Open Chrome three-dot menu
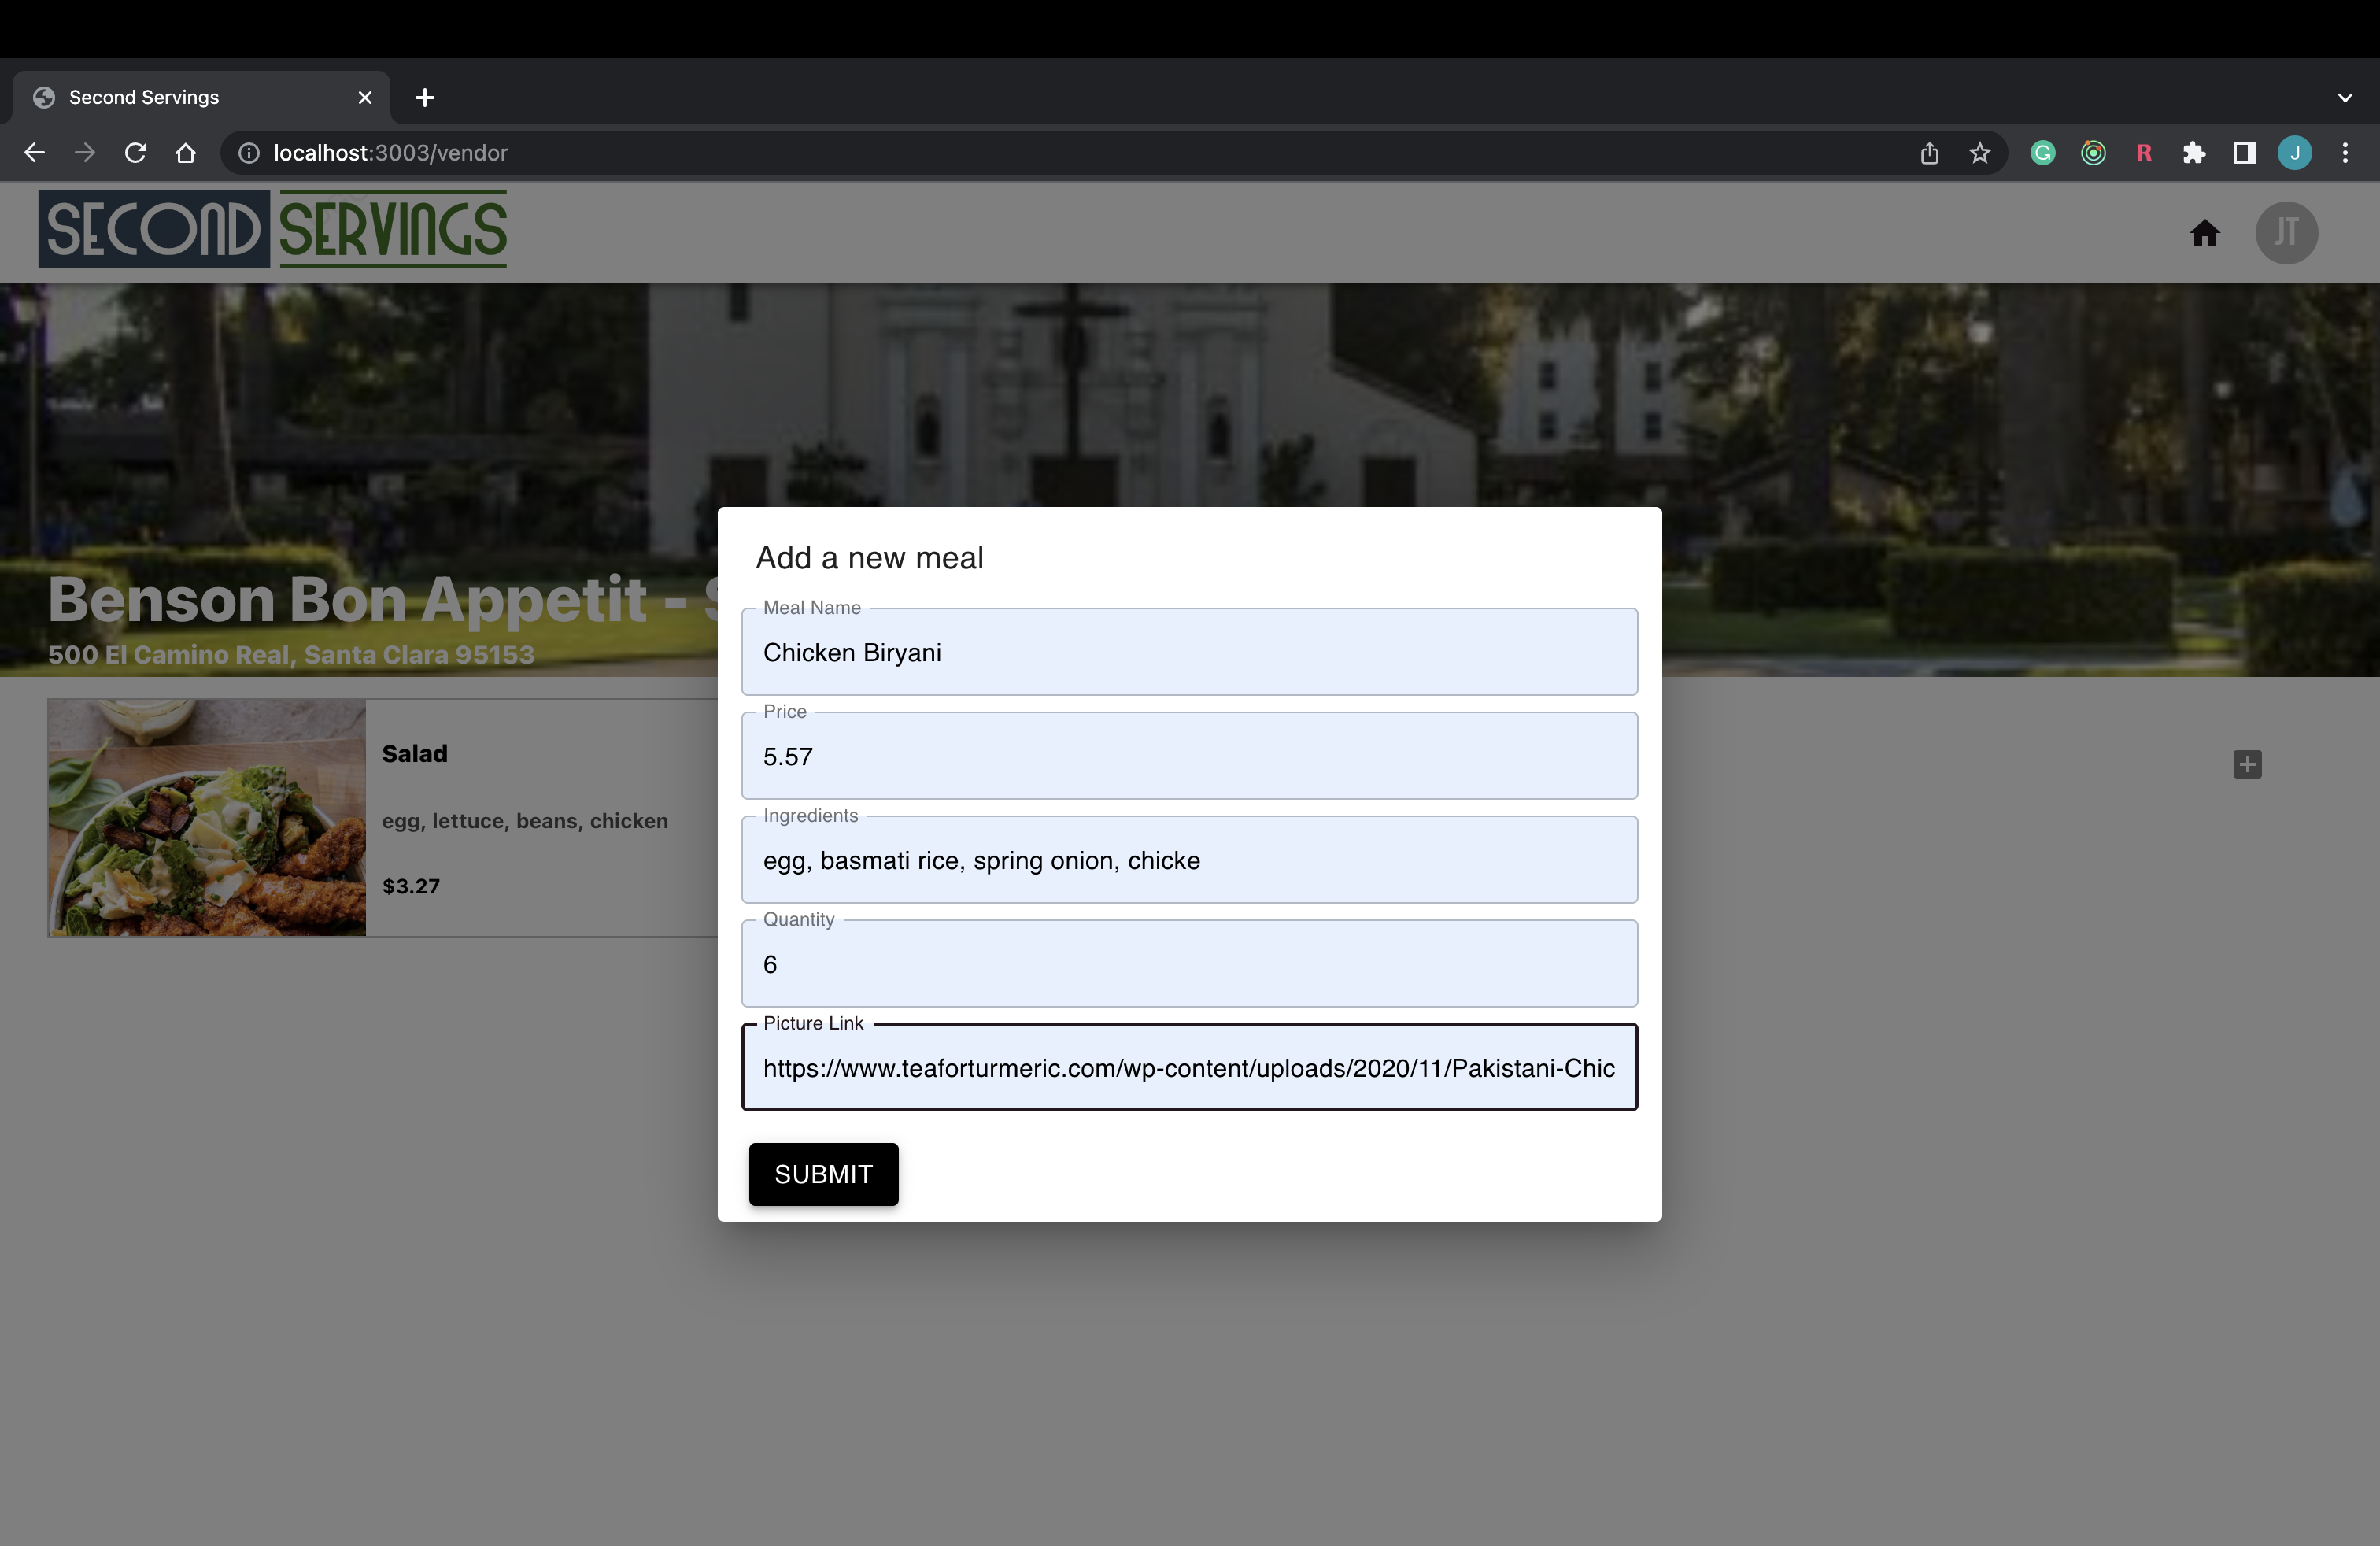 click(x=2345, y=153)
